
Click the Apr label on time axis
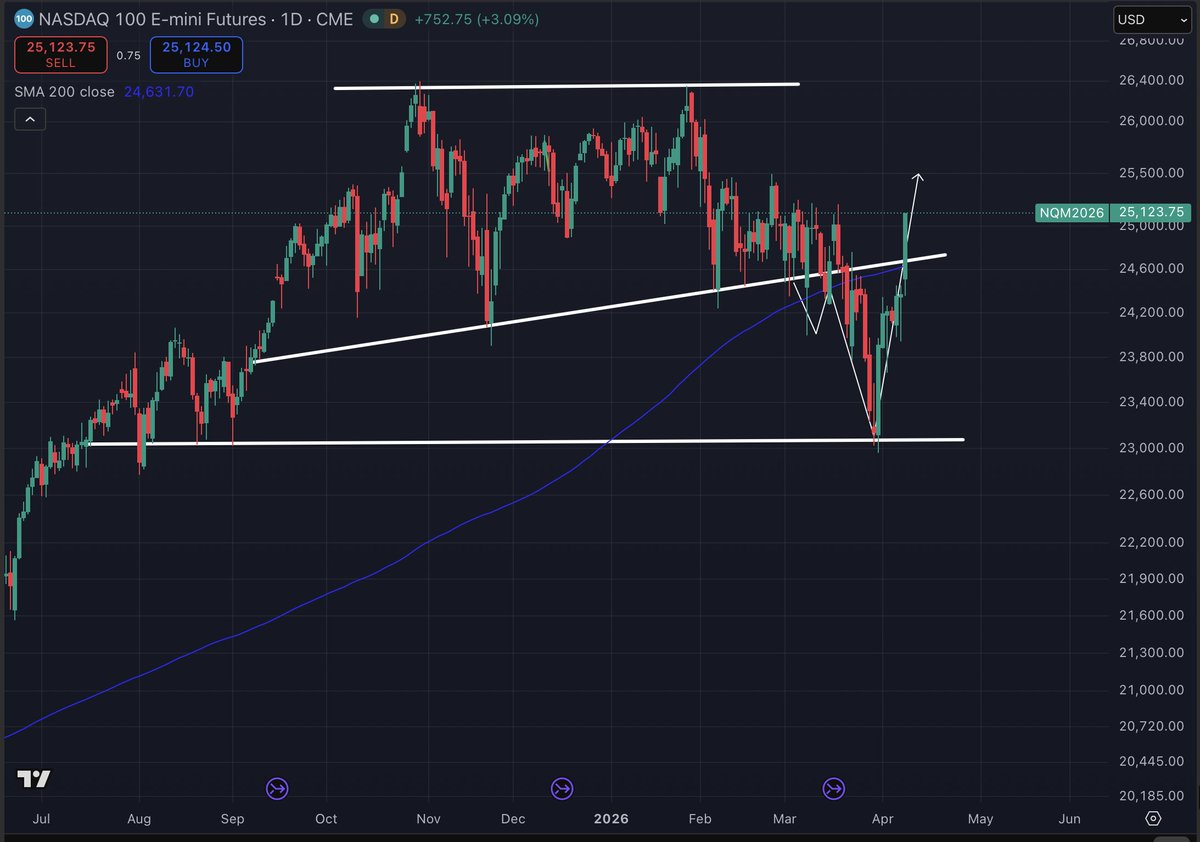(x=883, y=819)
